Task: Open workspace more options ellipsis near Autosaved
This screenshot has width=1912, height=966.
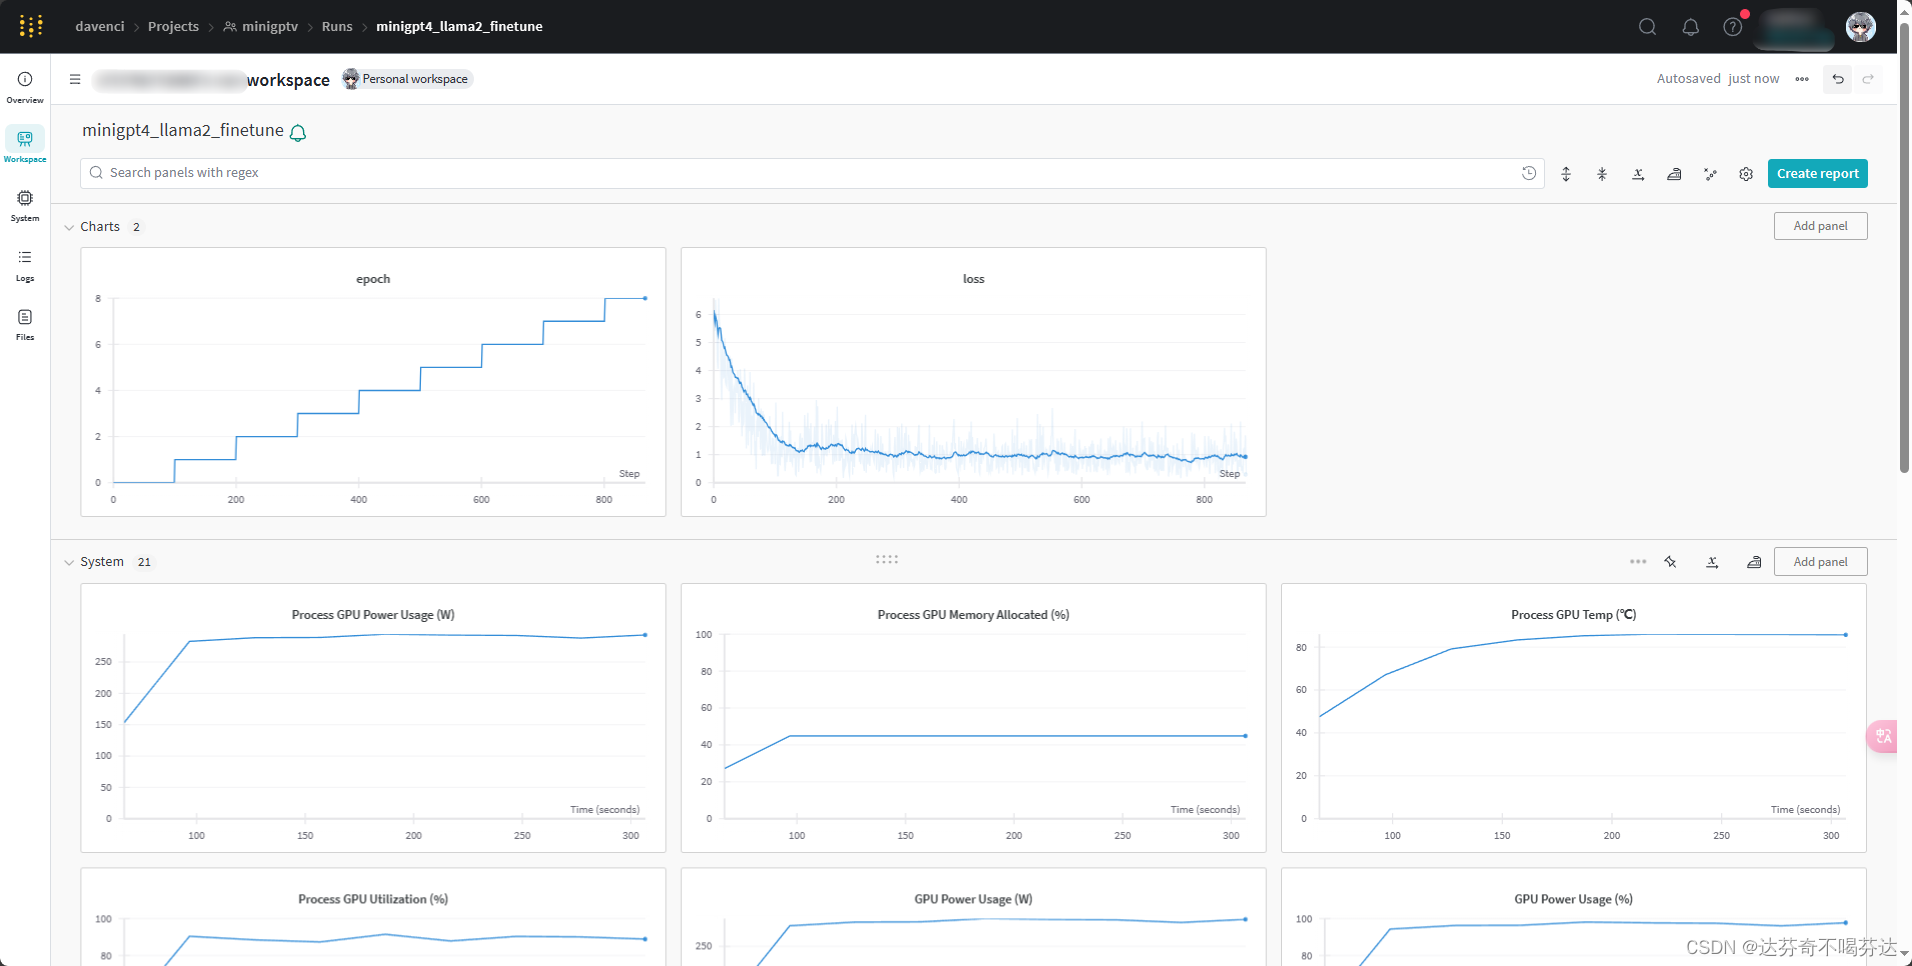Action: click(x=1802, y=79)
